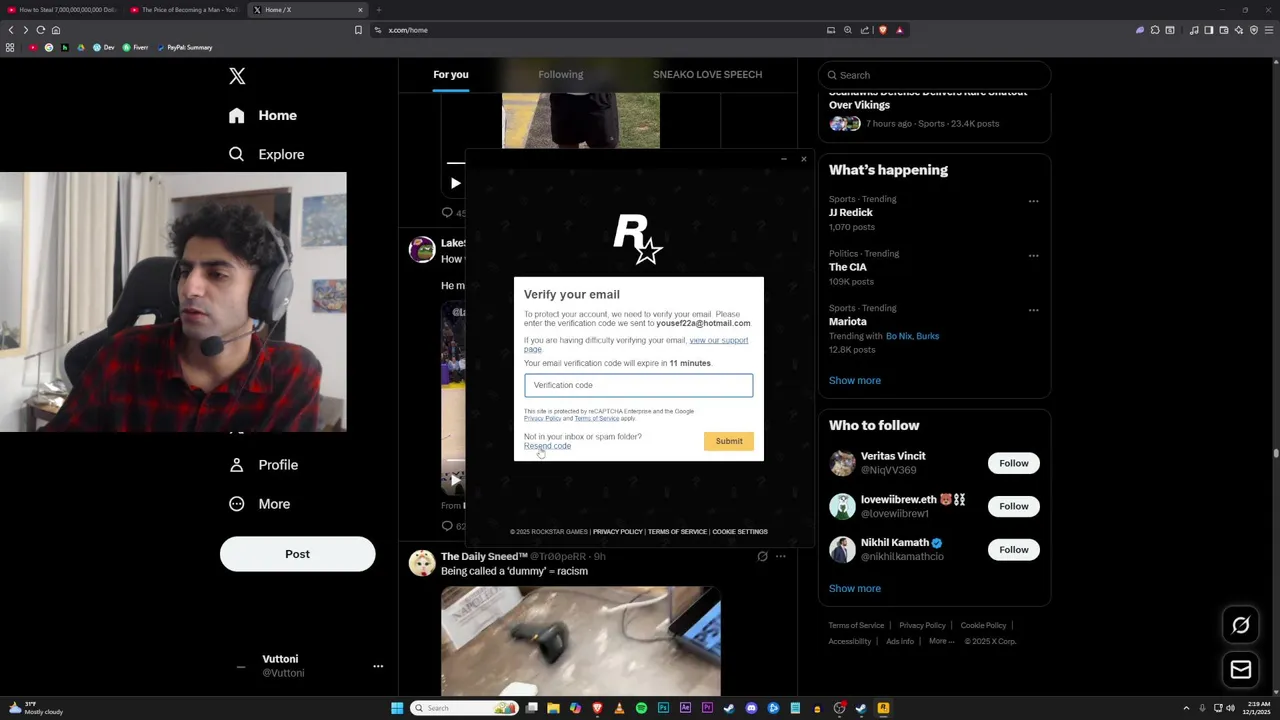Screen dimensions: 1280x720
Task: Follow lovewiibrew.eth
Action: pyautogui.click(x=1013, y=506)
